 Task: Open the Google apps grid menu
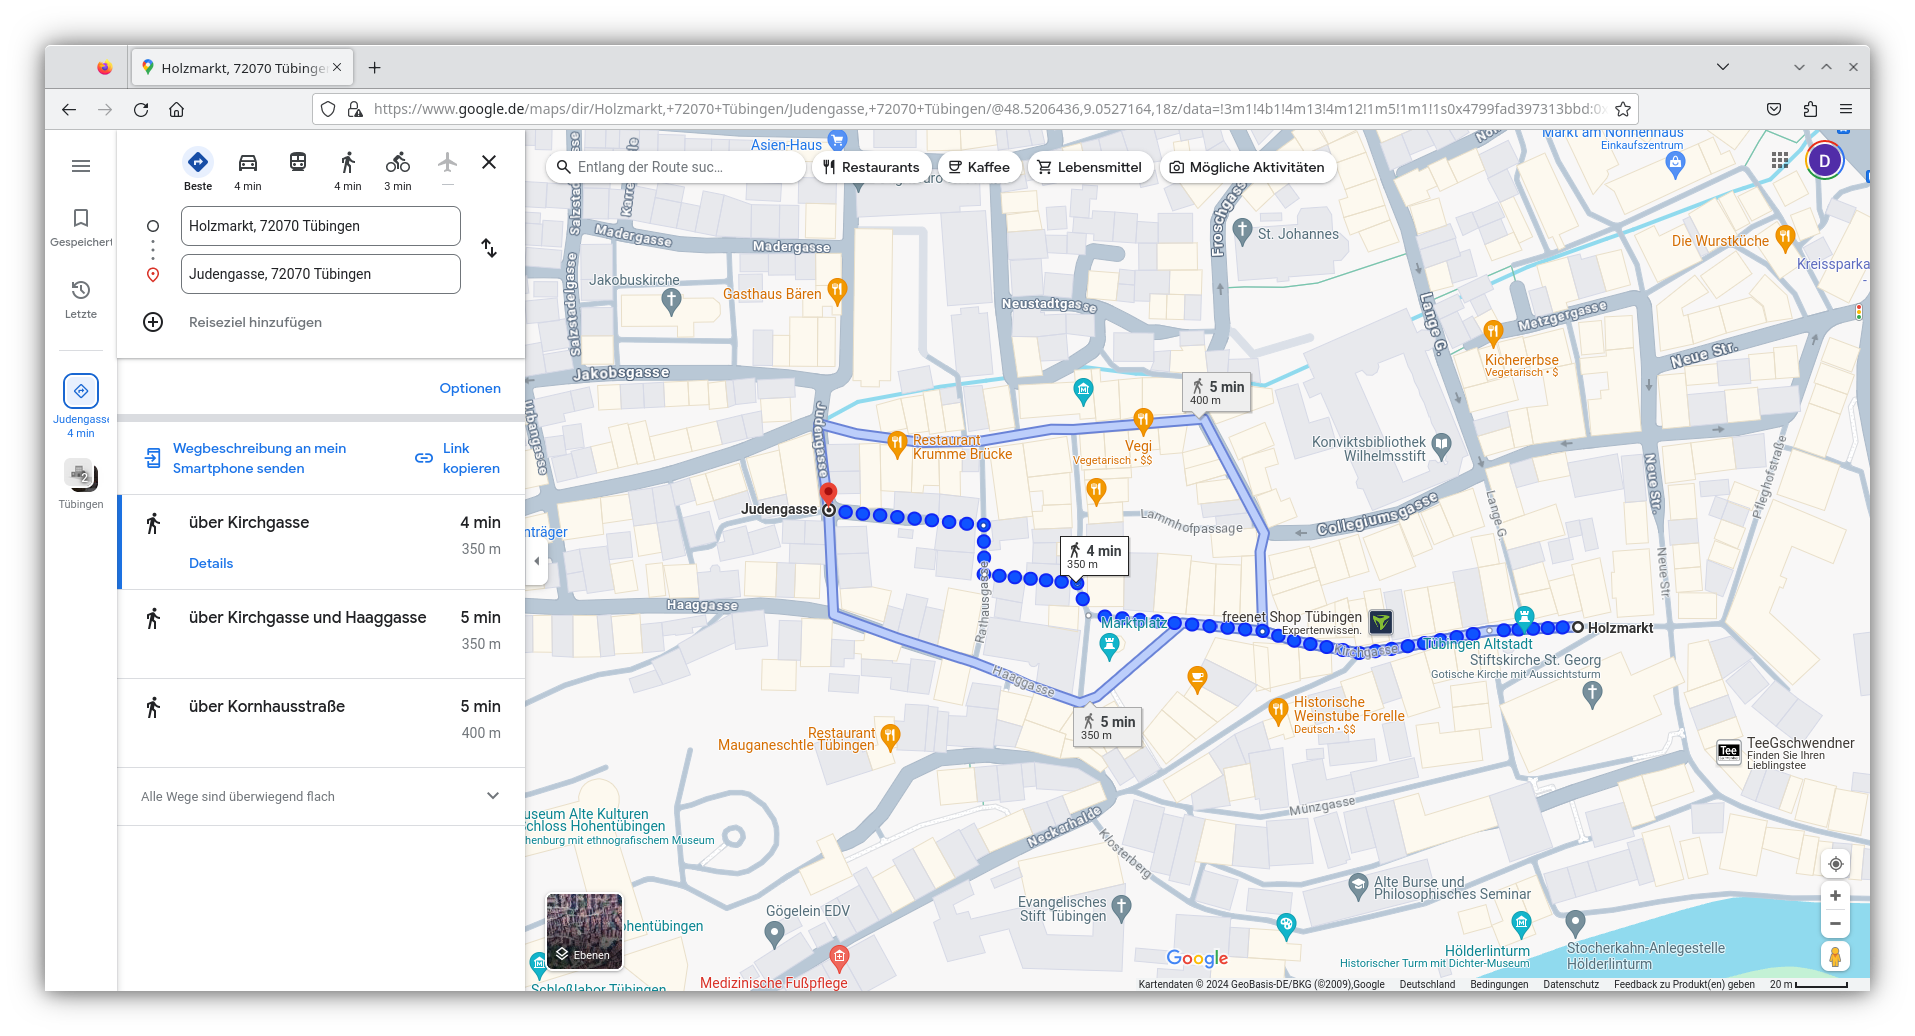click(1779, 159)
